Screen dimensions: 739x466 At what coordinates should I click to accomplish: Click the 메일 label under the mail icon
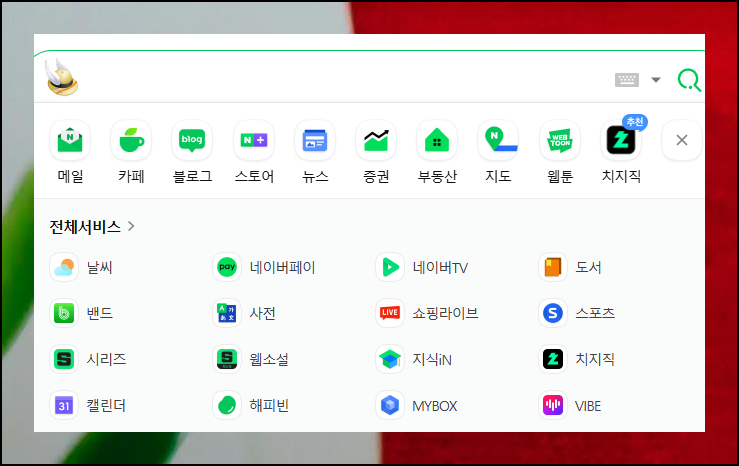click(70, 176)
